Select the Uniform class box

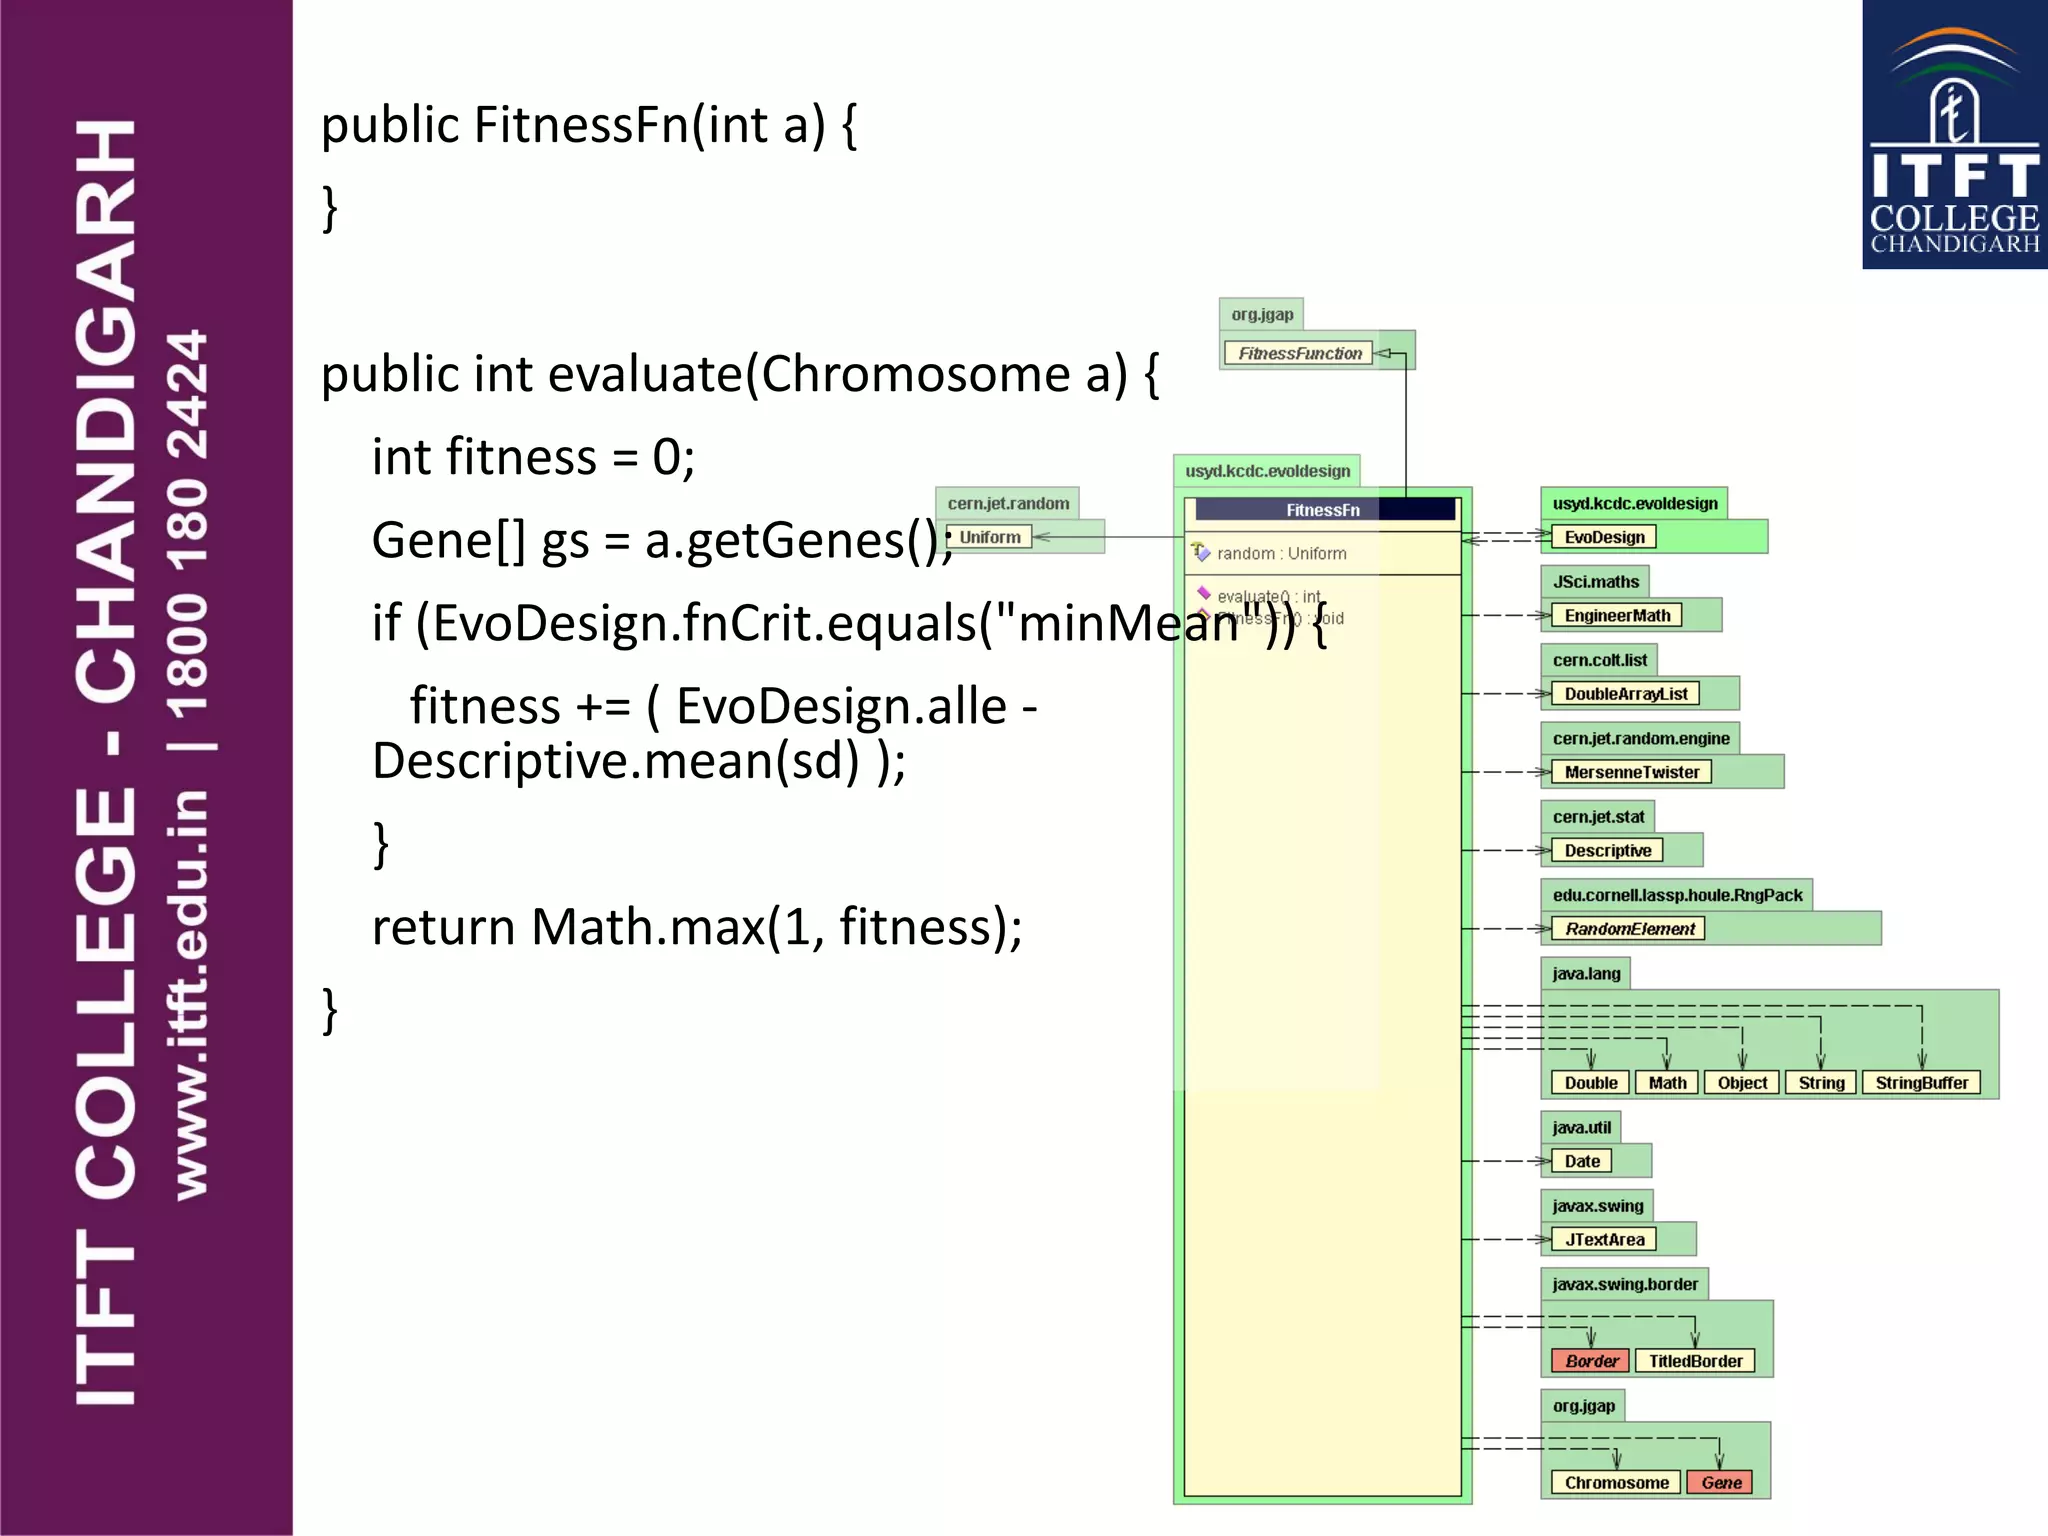[x=989, y=537]
